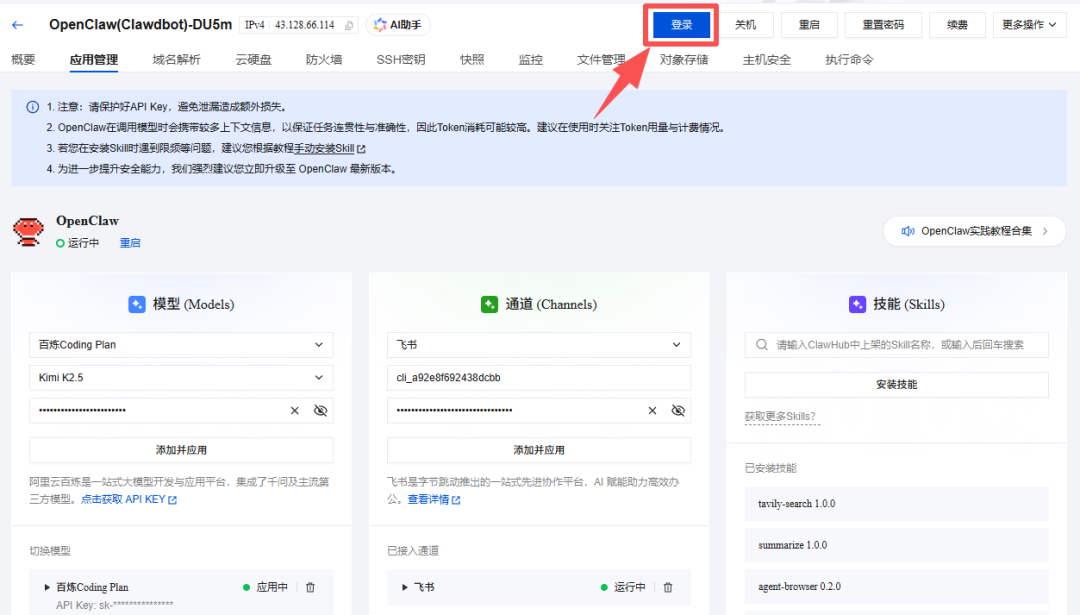
Task: Show the model API key via the eye icon
Action: tap(320, 410)
